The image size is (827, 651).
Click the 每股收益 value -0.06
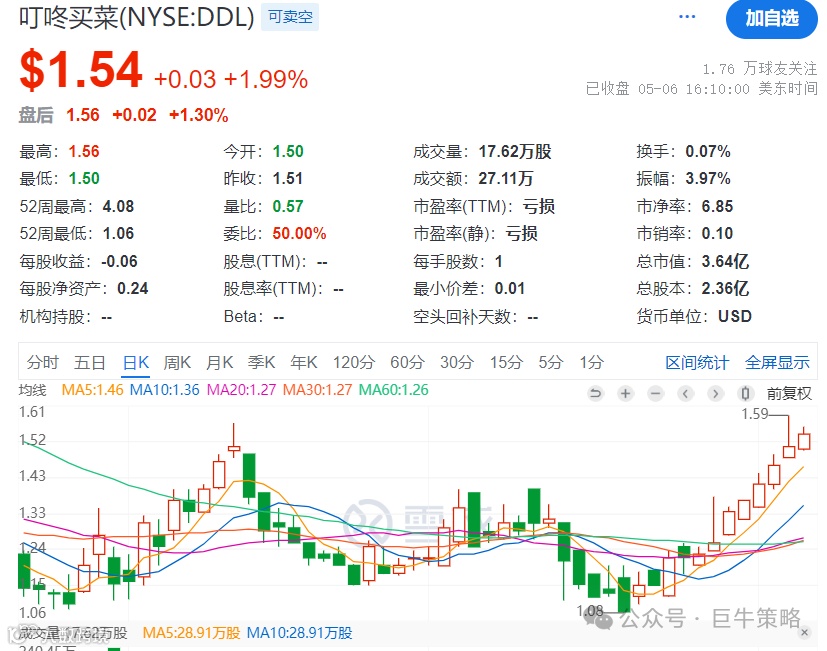[x=119, y=261]
